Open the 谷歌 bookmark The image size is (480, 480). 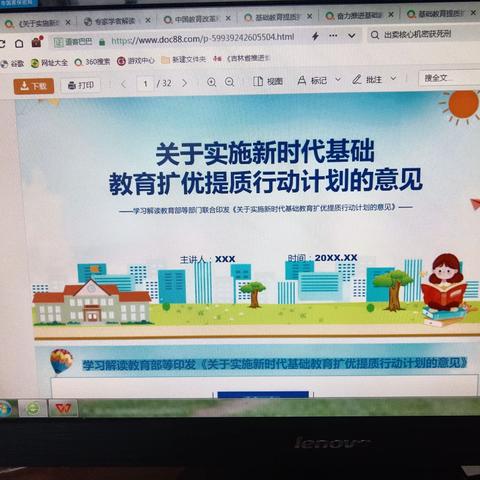coord(12,63)
